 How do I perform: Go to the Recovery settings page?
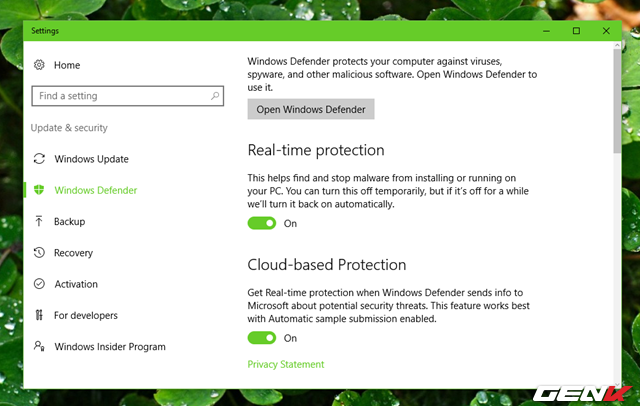pos(73,253)
